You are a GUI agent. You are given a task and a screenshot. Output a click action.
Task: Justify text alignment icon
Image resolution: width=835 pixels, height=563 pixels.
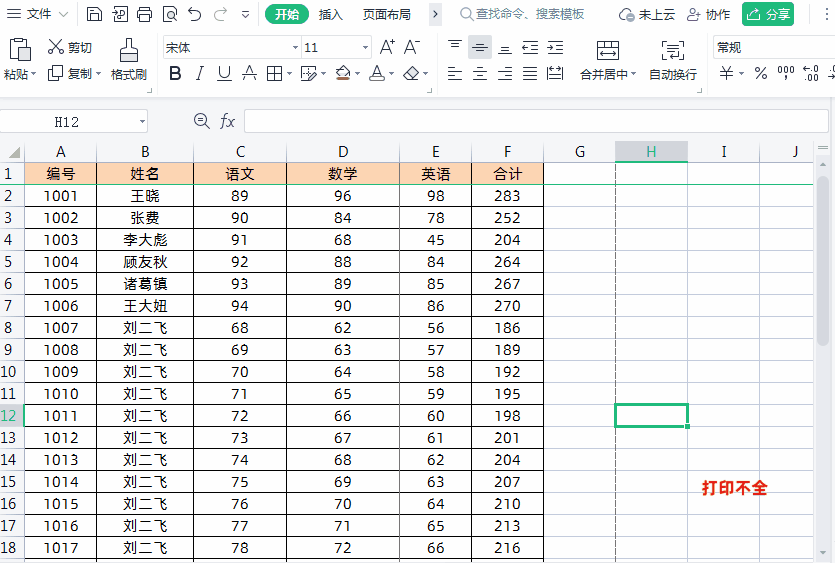[530, 74]
